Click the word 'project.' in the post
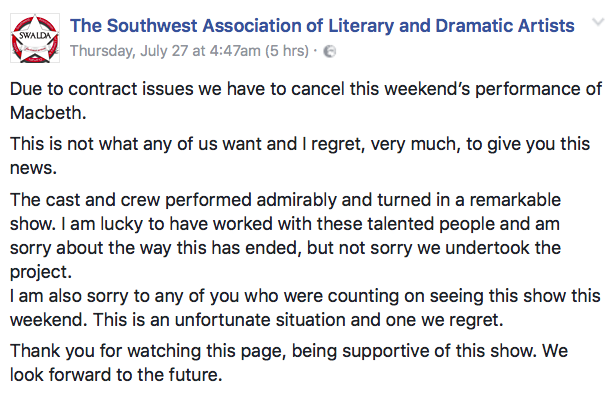The height and width of the screenshot is (400, 610). click(x=41, y=272)
